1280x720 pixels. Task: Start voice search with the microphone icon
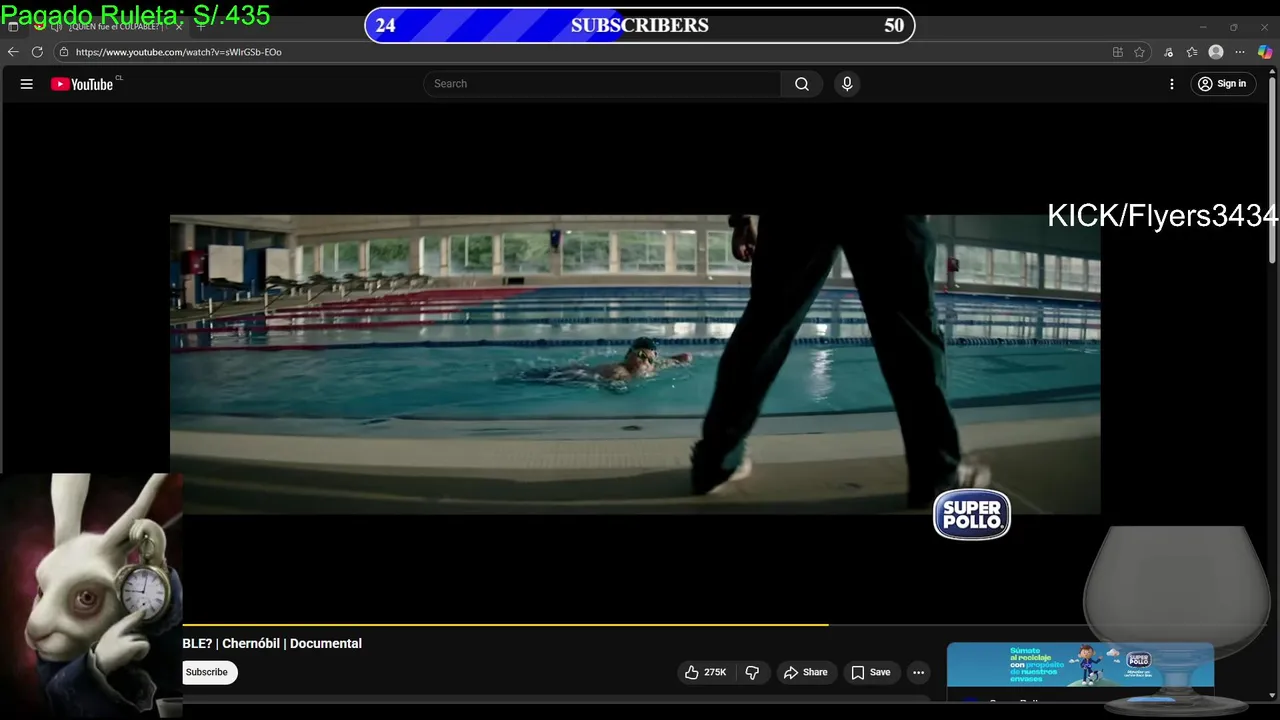point(847,84)
